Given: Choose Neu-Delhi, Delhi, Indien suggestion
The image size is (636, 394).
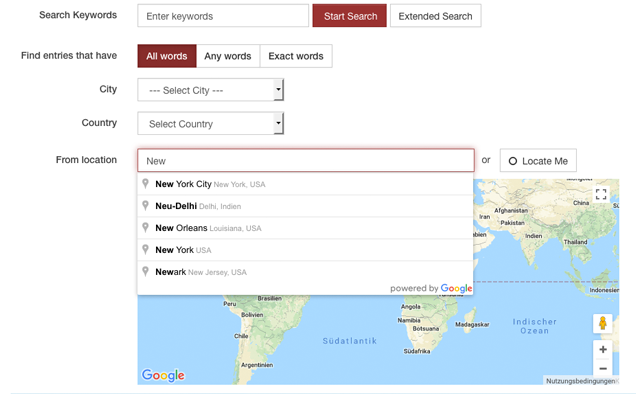Looking at the screenshot, I should point(305,206).
